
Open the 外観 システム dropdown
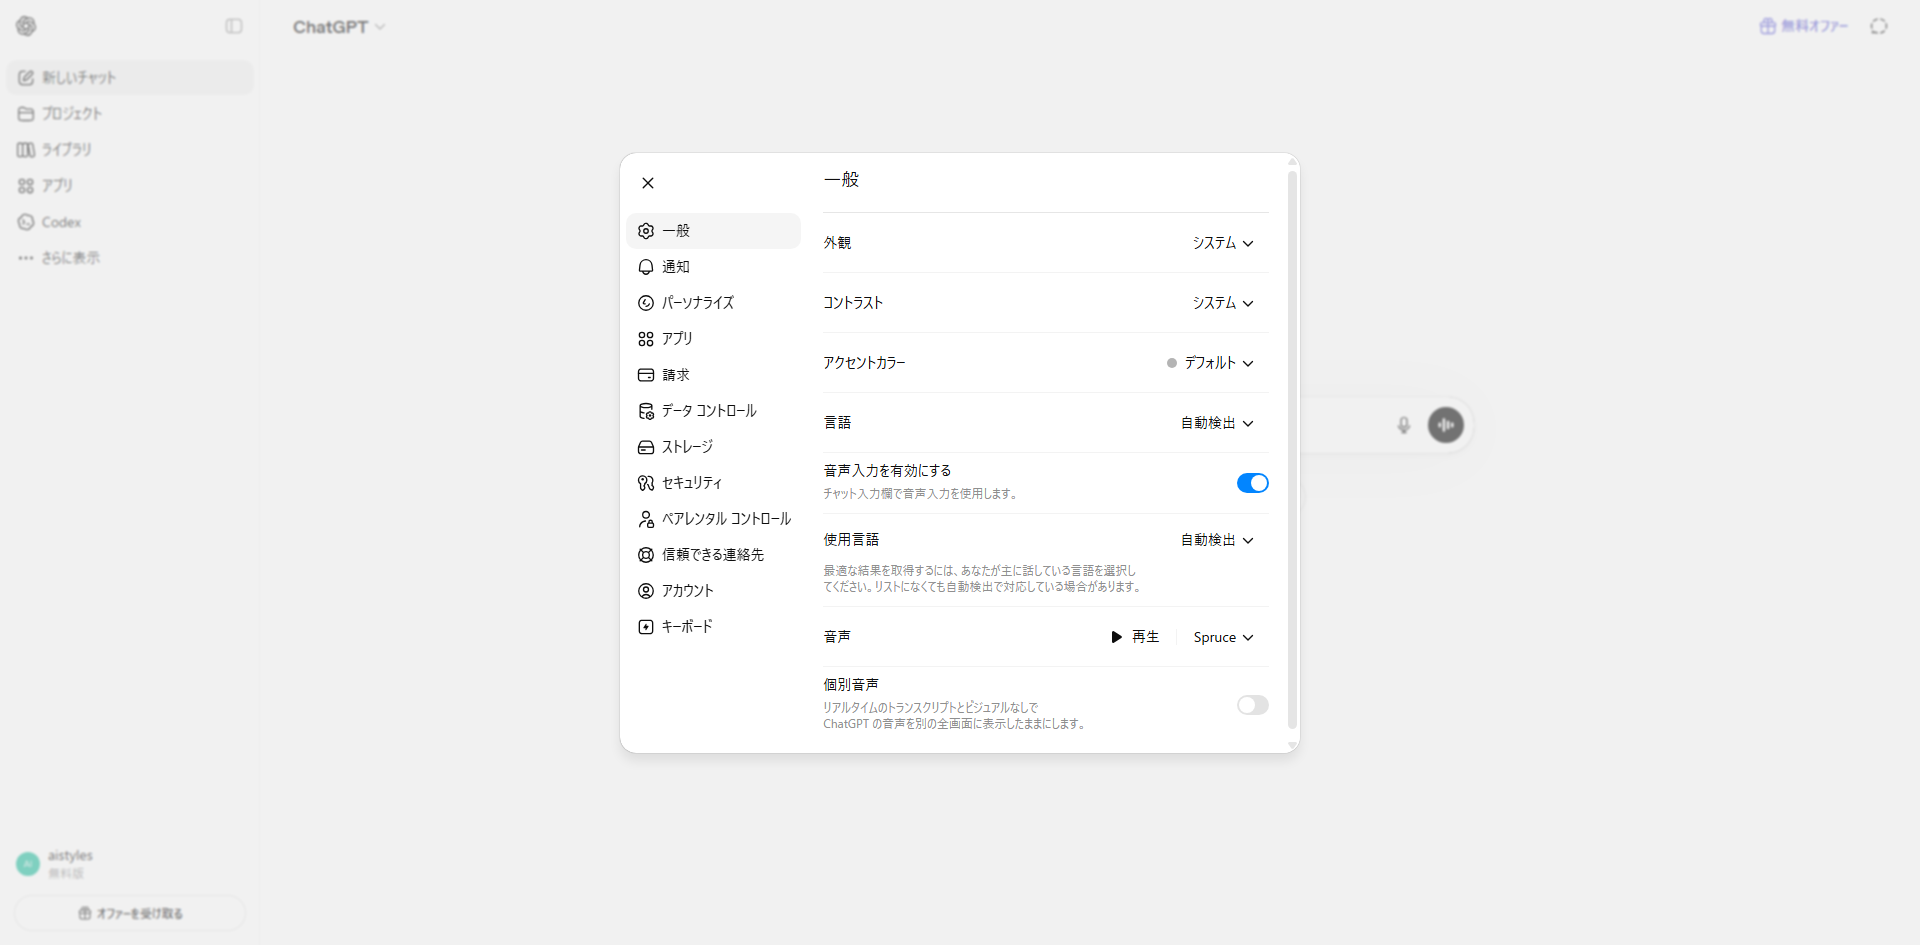tap(1223, 243)
